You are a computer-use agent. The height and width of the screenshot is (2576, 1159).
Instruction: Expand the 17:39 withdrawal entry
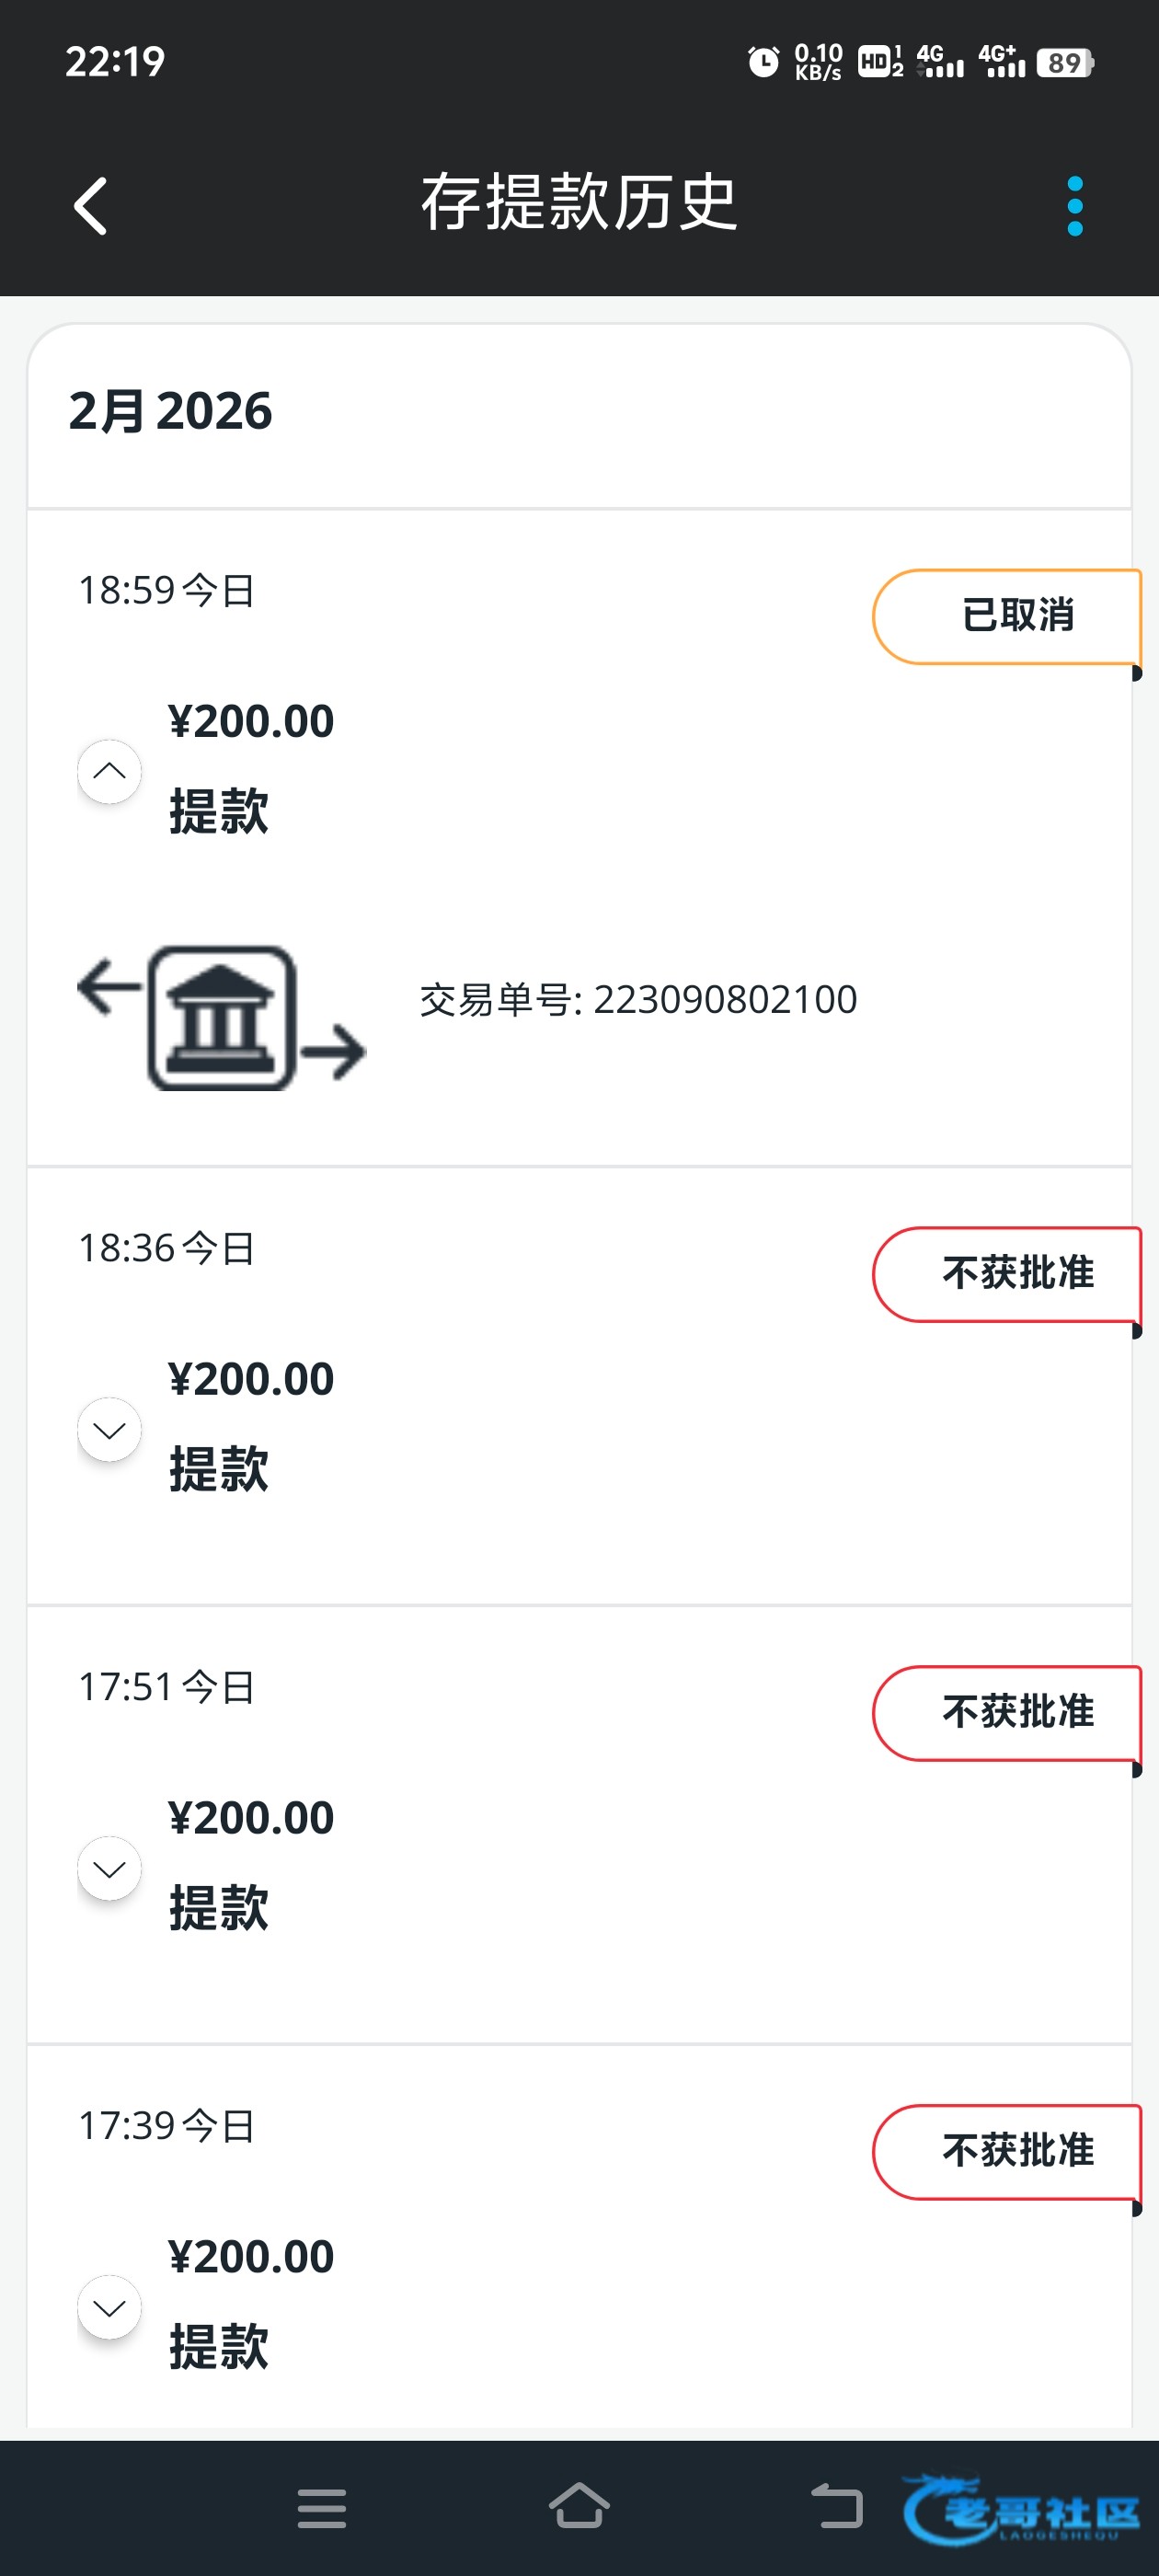[109, 2307]
